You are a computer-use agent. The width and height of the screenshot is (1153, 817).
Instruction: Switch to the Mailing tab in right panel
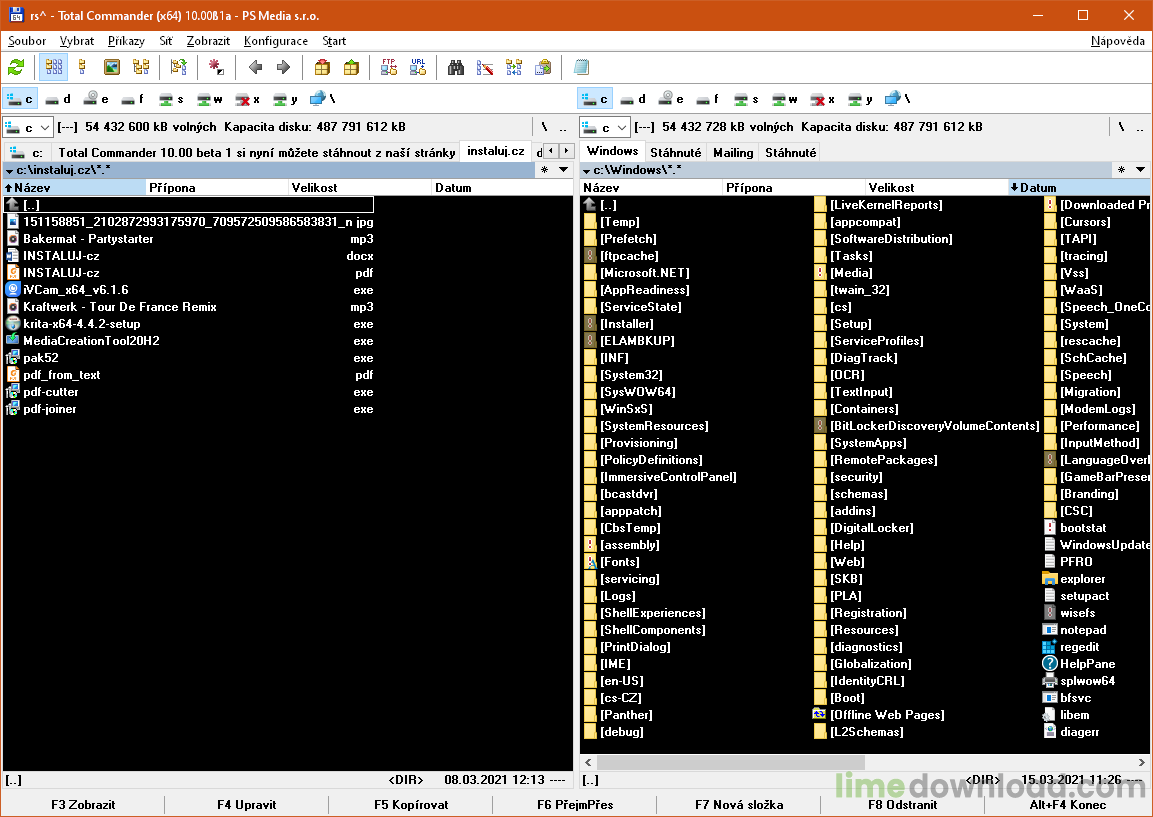tap(733, 152)
